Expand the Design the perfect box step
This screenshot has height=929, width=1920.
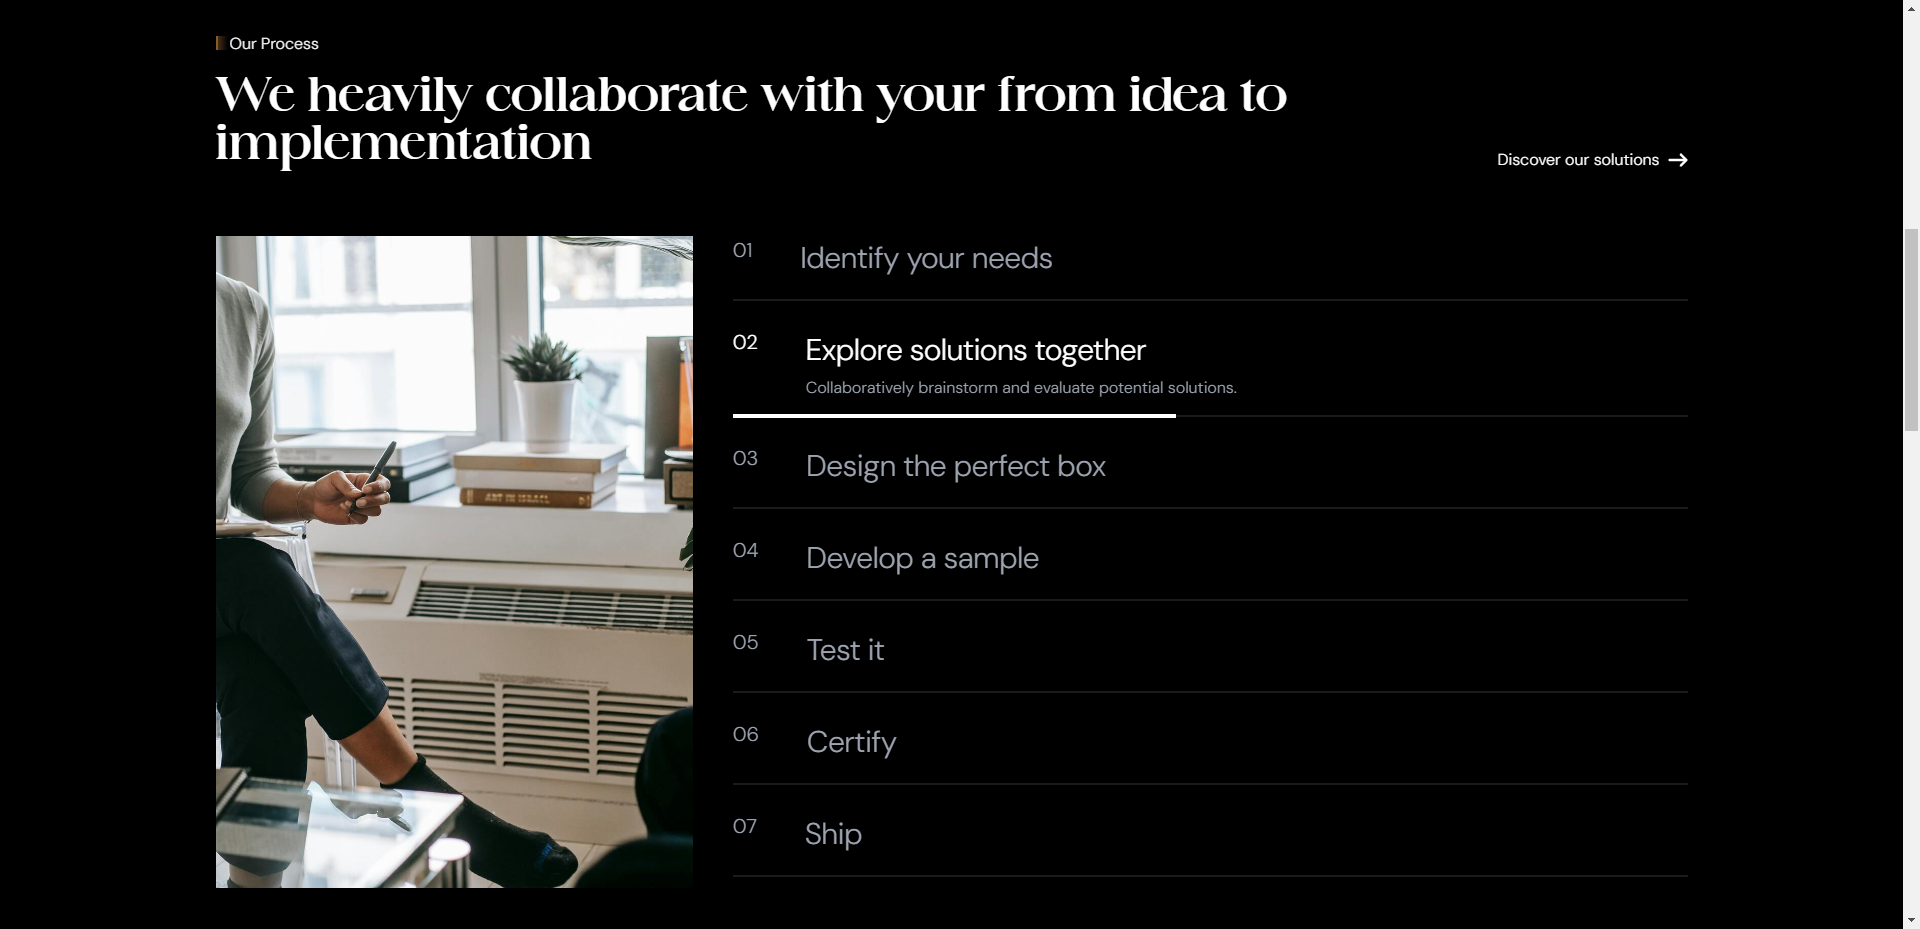pyautogui.click(x=955, y=467)
